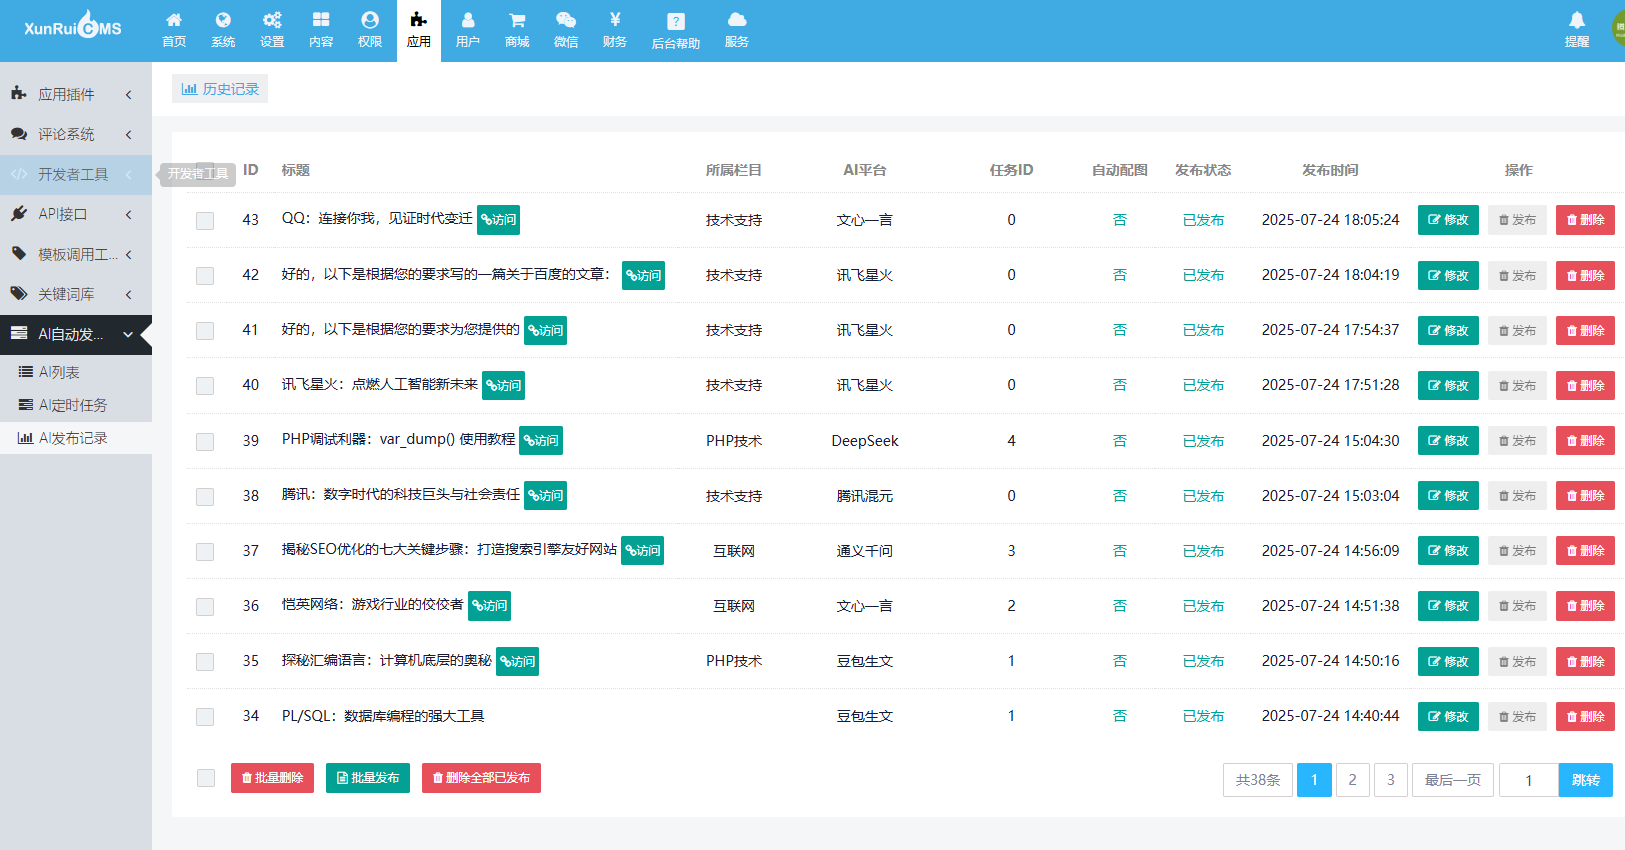Expand the API接口 sidebar menu
The image size is (1625, 850).
(76, 214)
